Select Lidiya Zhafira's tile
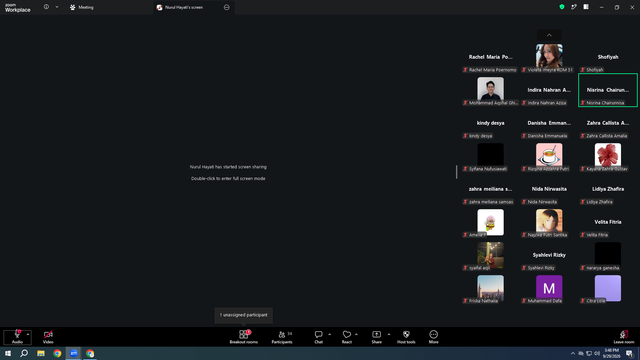 pos(608,189)
